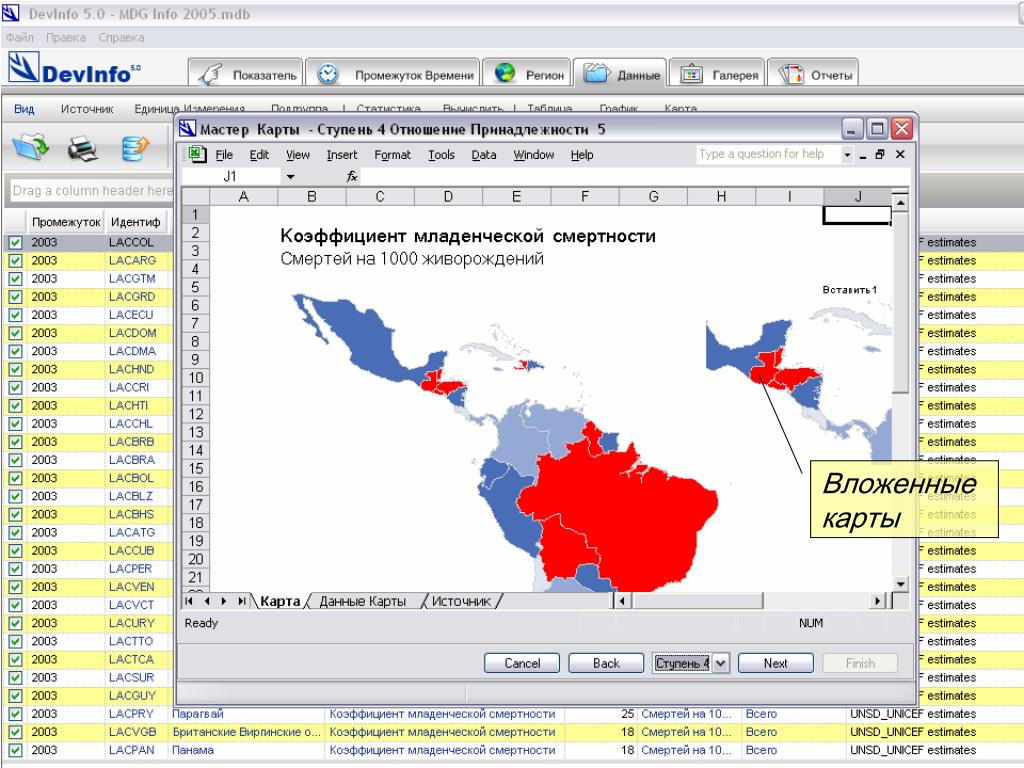The image size is (1024, 768).
Task: Uncheck the LACARG row checkbox
Action: tap(15, 261)
